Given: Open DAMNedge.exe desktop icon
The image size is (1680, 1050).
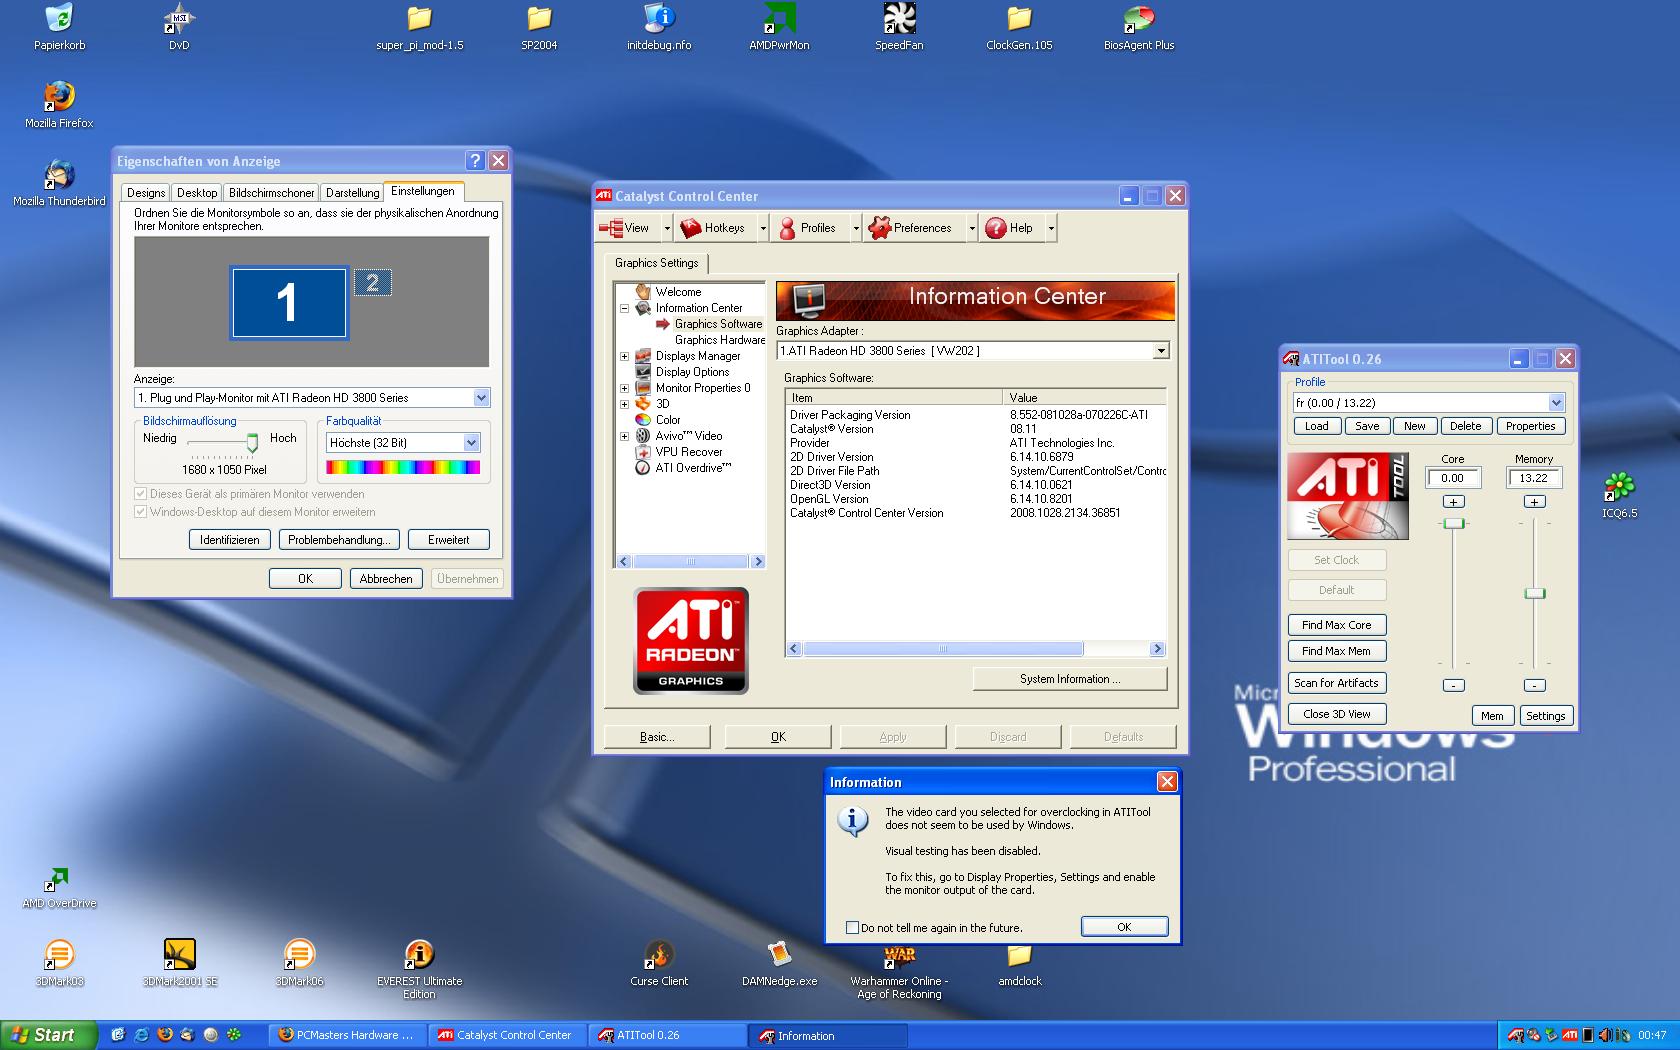Looking at the screenshot, I should point(779,963).
